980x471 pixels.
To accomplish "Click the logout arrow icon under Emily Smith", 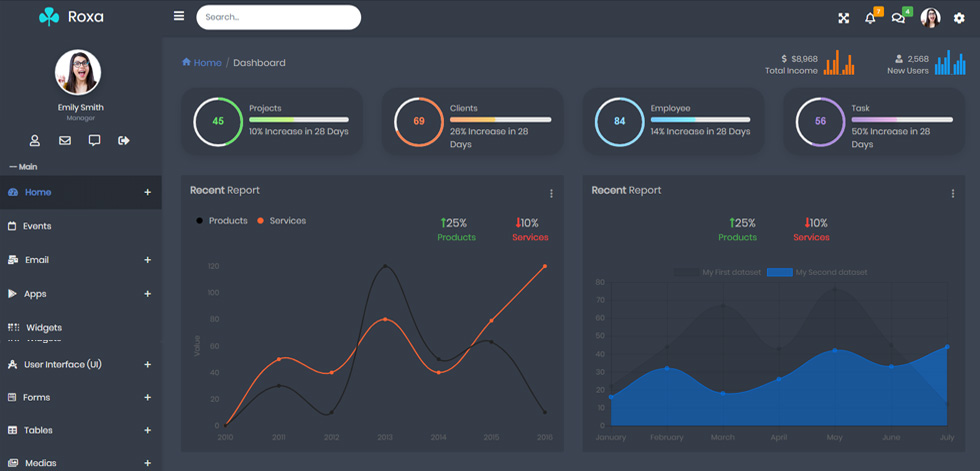I will (x=124, y=141).
